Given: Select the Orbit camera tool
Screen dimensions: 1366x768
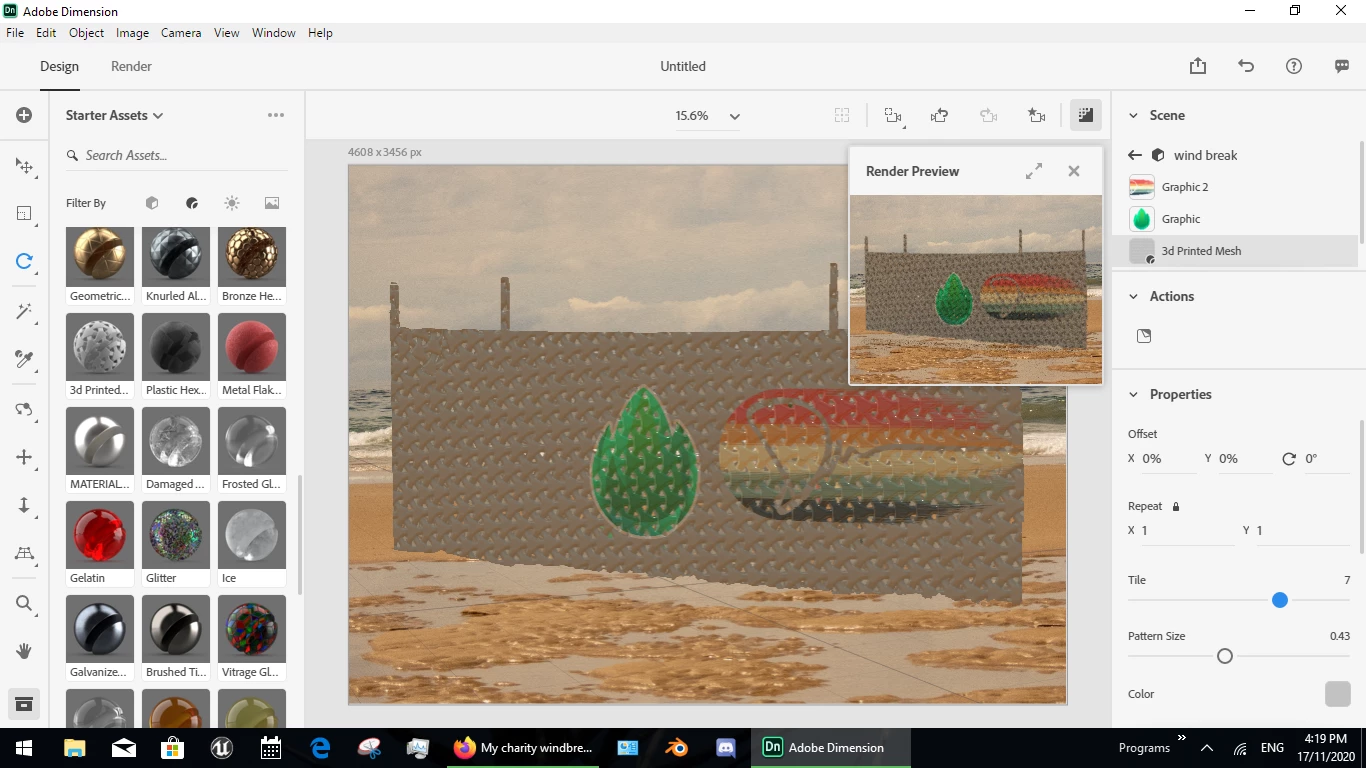Looking at the screenshot, I should pyautogui.click(x=24, y=409).
